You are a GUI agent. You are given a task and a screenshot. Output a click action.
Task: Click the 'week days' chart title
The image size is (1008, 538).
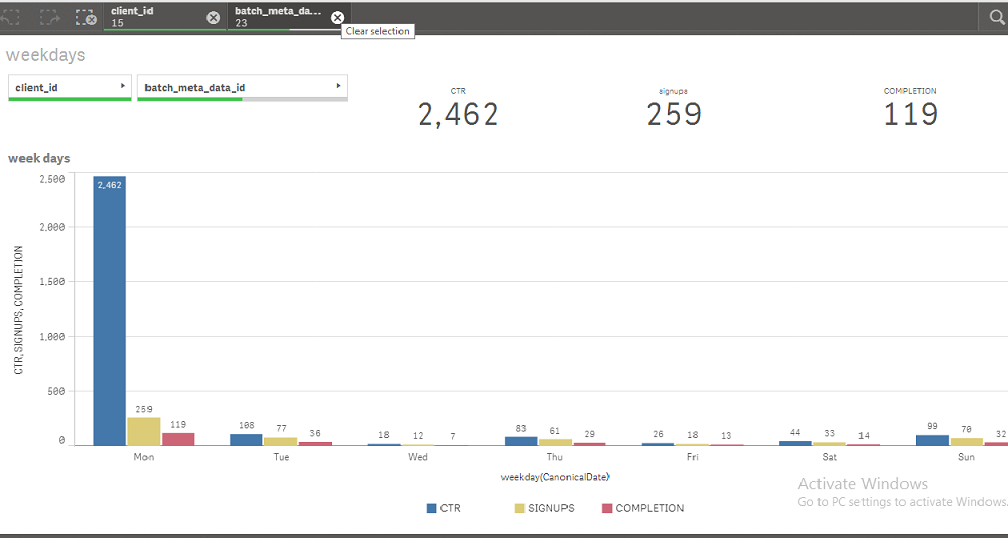(x=39, y=158)
